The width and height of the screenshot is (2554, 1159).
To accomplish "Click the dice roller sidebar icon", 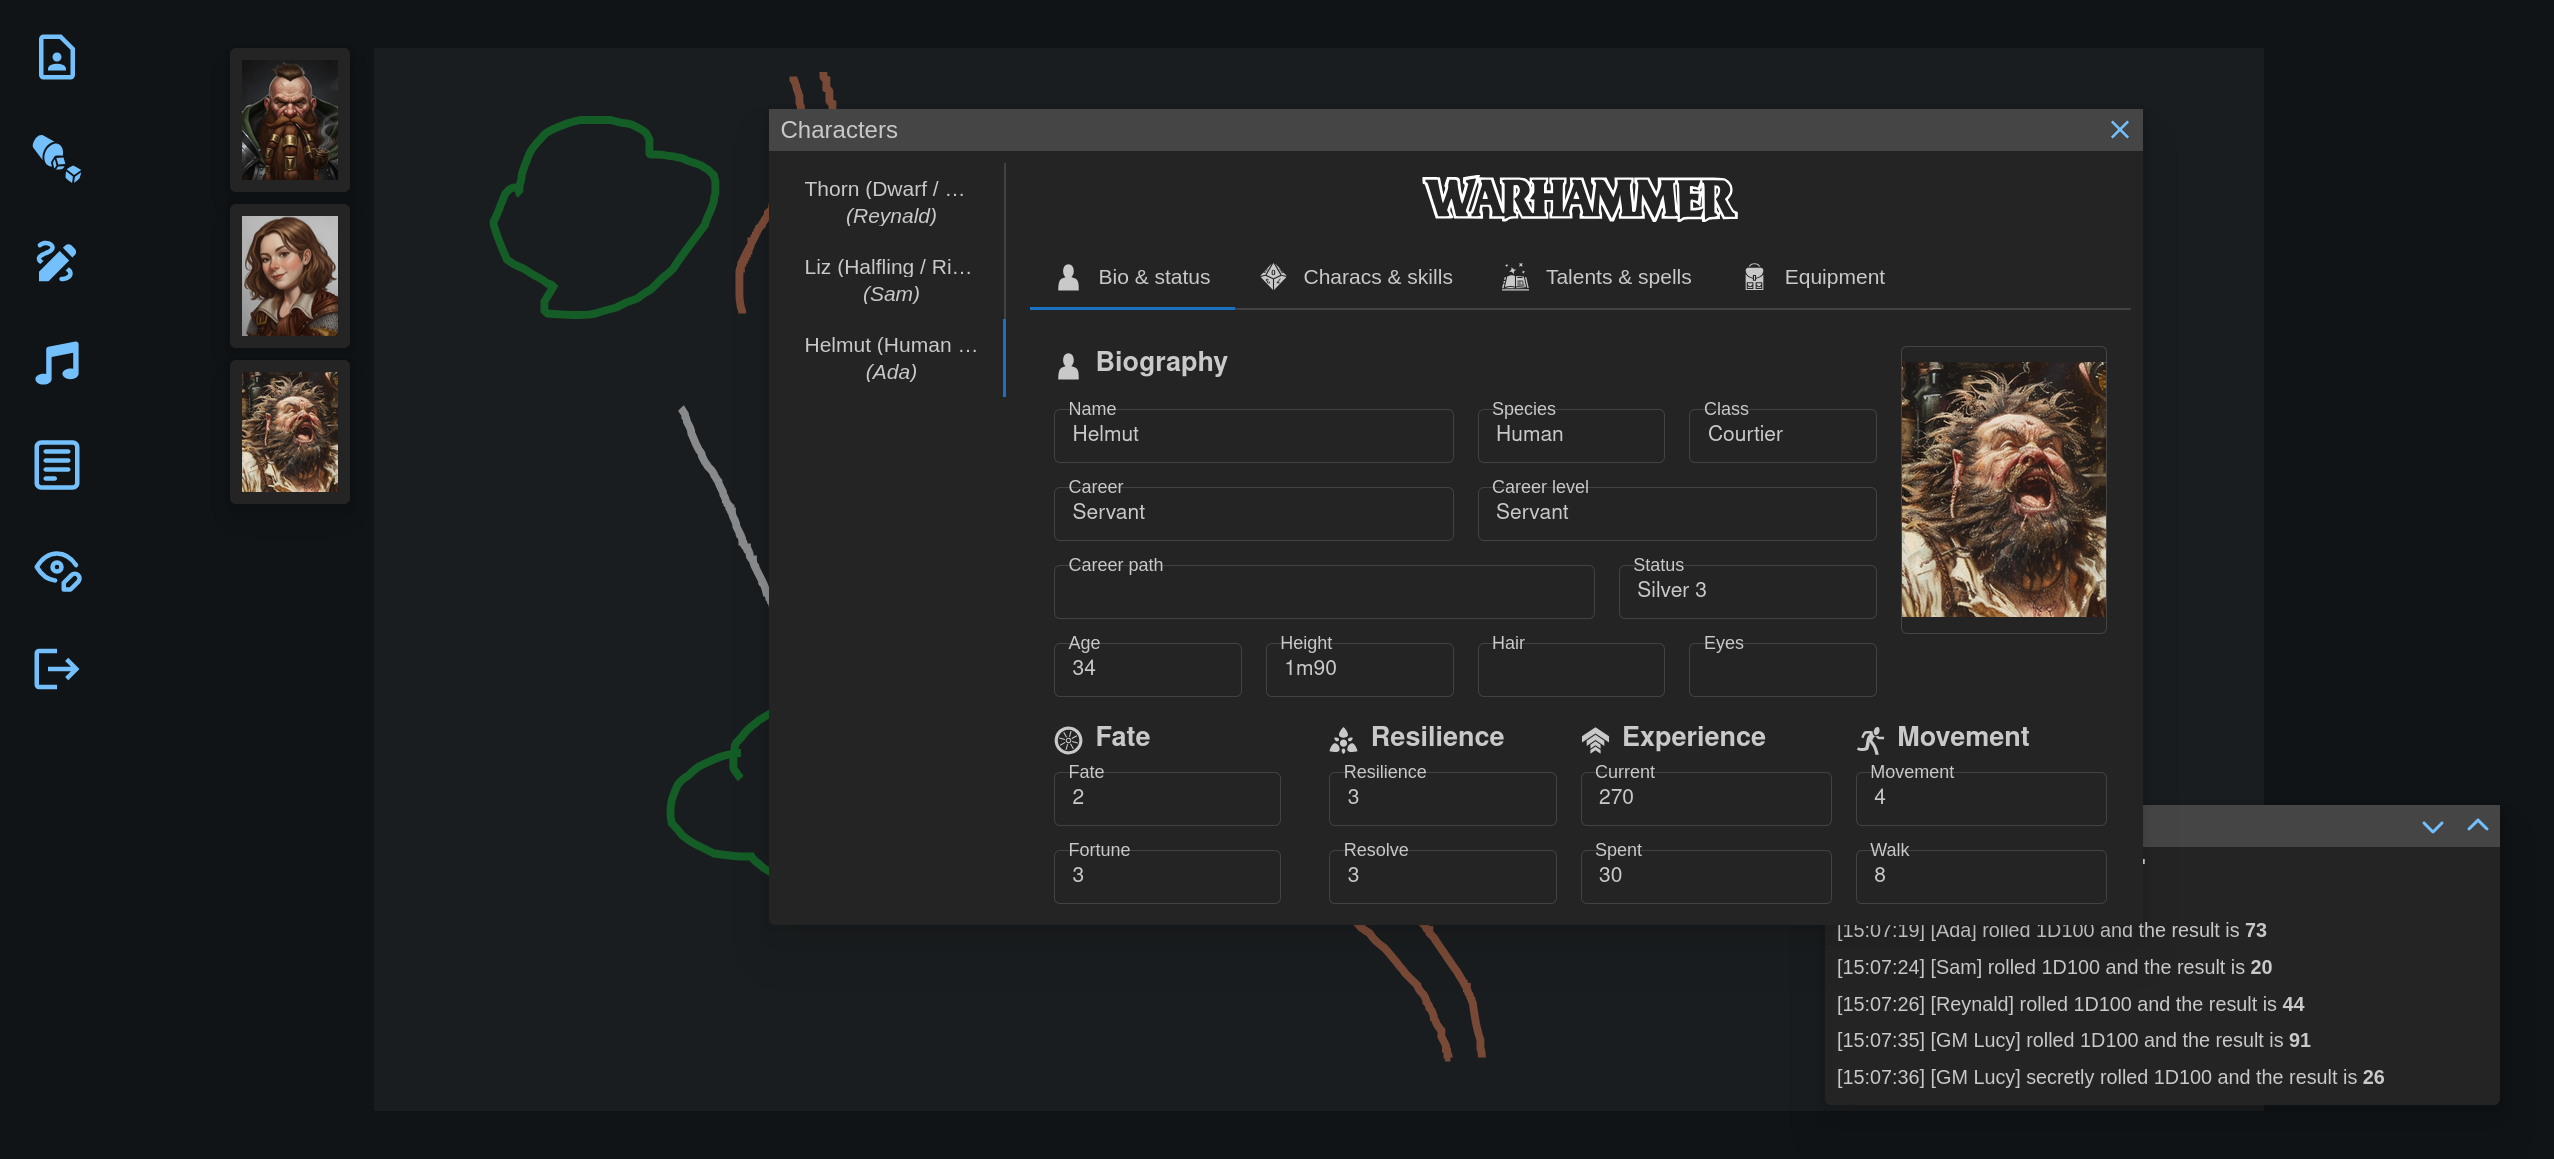I will (57, 159).
